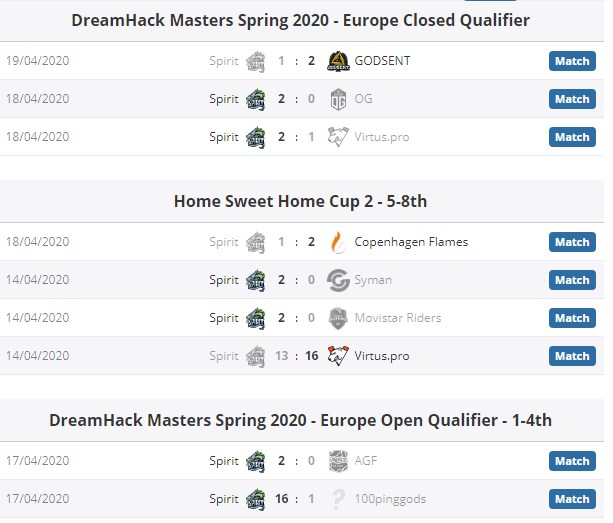The height and width of the screenshot is (523, 613).
Task: Open Match button in the Syman row
Action: 572,280
